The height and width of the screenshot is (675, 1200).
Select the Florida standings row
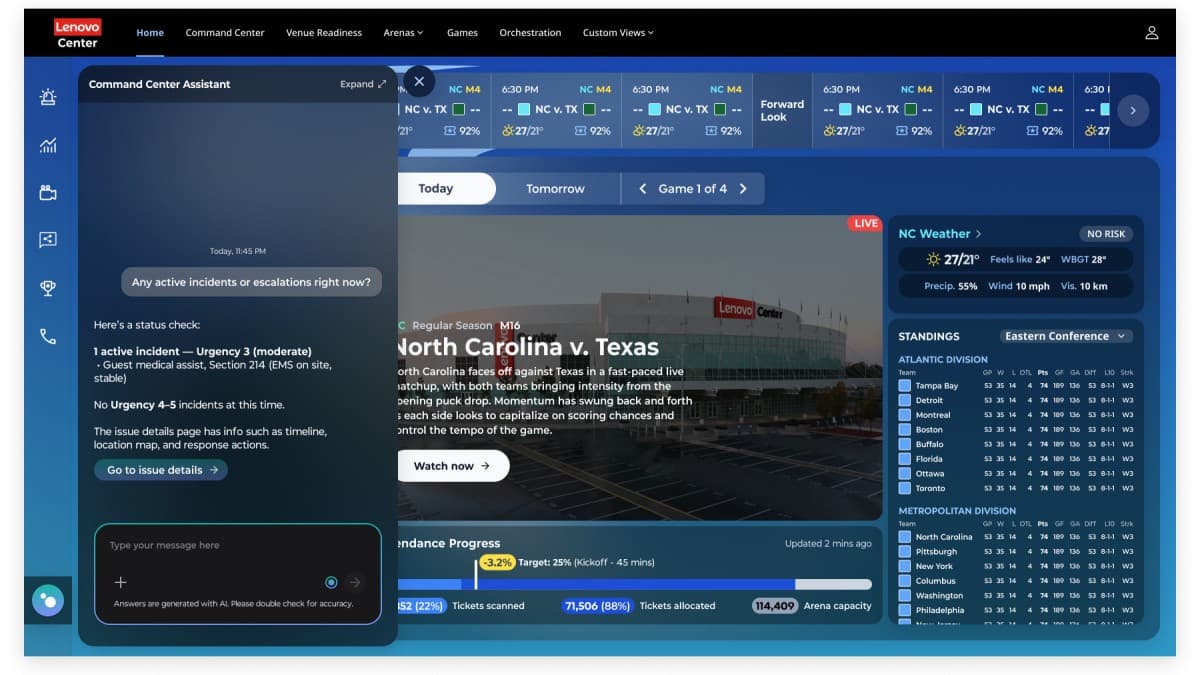pyautogui.click(x=1016, y=459)
